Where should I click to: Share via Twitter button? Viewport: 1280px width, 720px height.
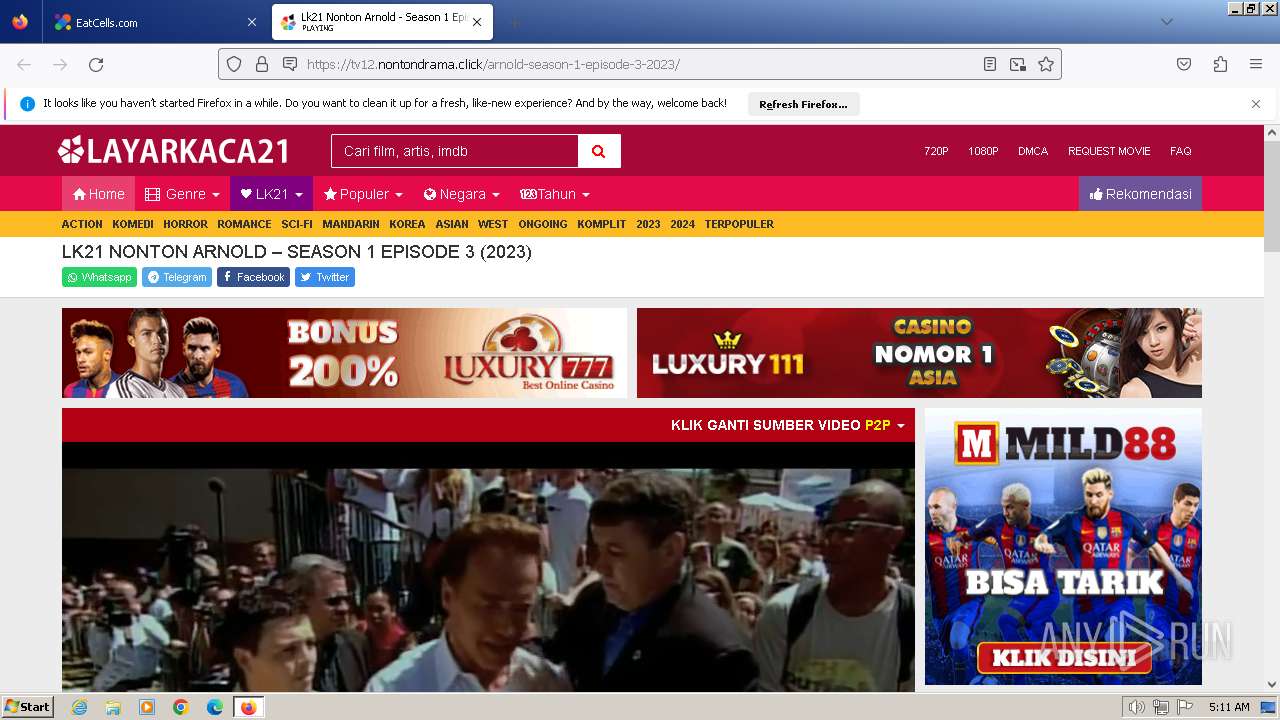325,277
